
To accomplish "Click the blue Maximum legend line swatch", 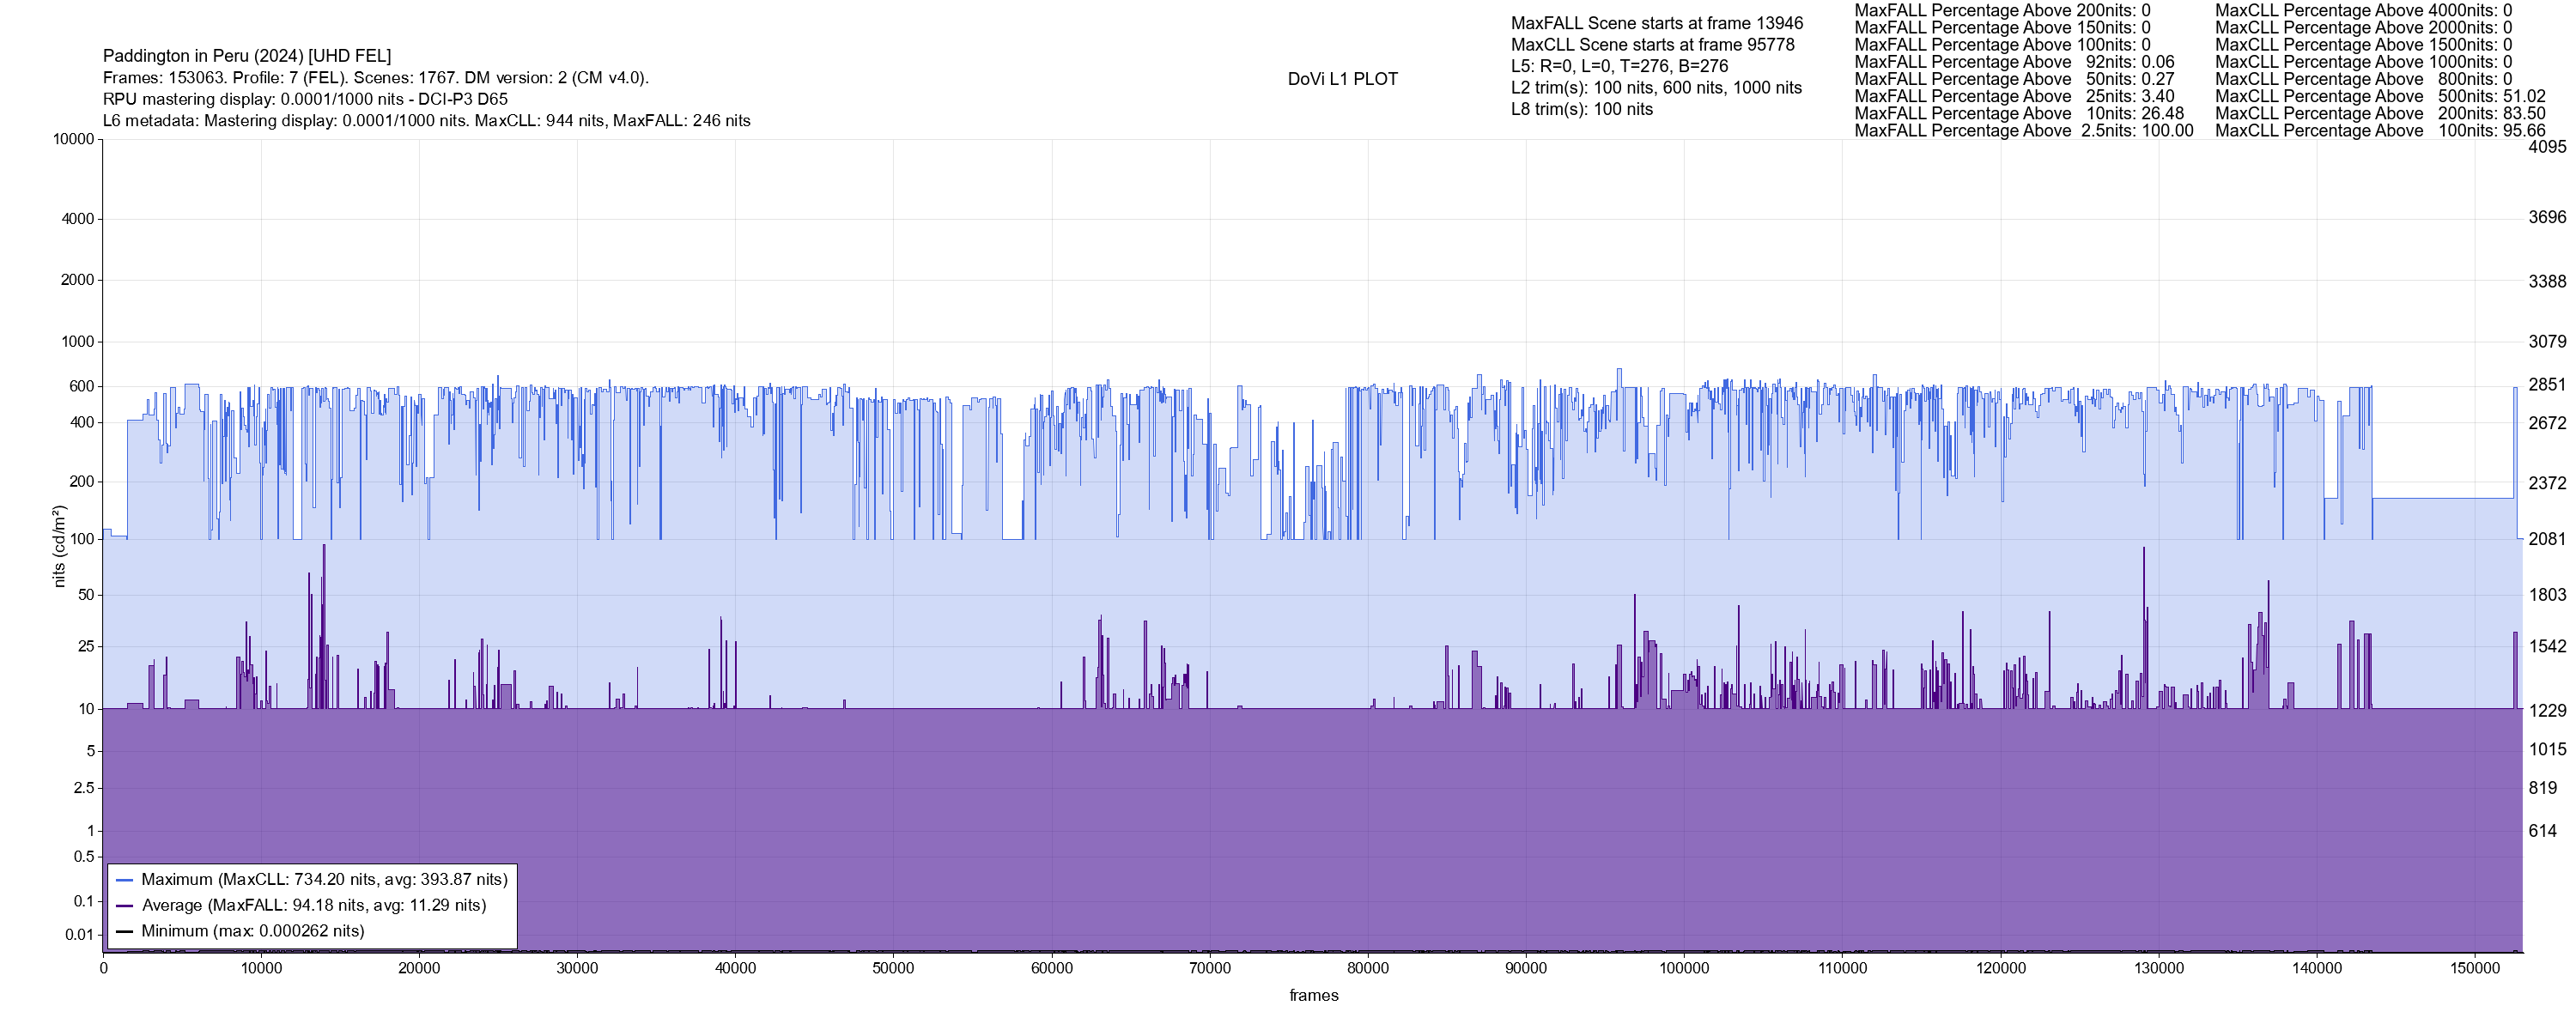I will [125, 880].
